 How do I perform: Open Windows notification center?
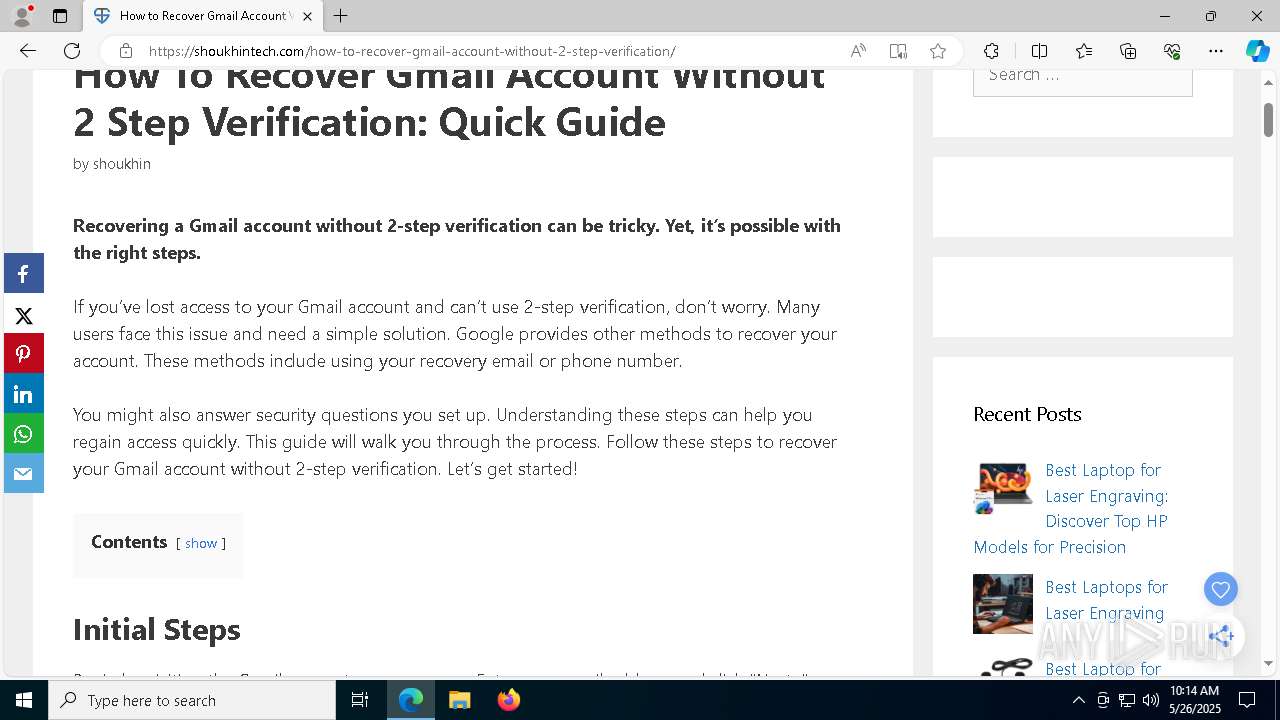[x=1247, y=700]
